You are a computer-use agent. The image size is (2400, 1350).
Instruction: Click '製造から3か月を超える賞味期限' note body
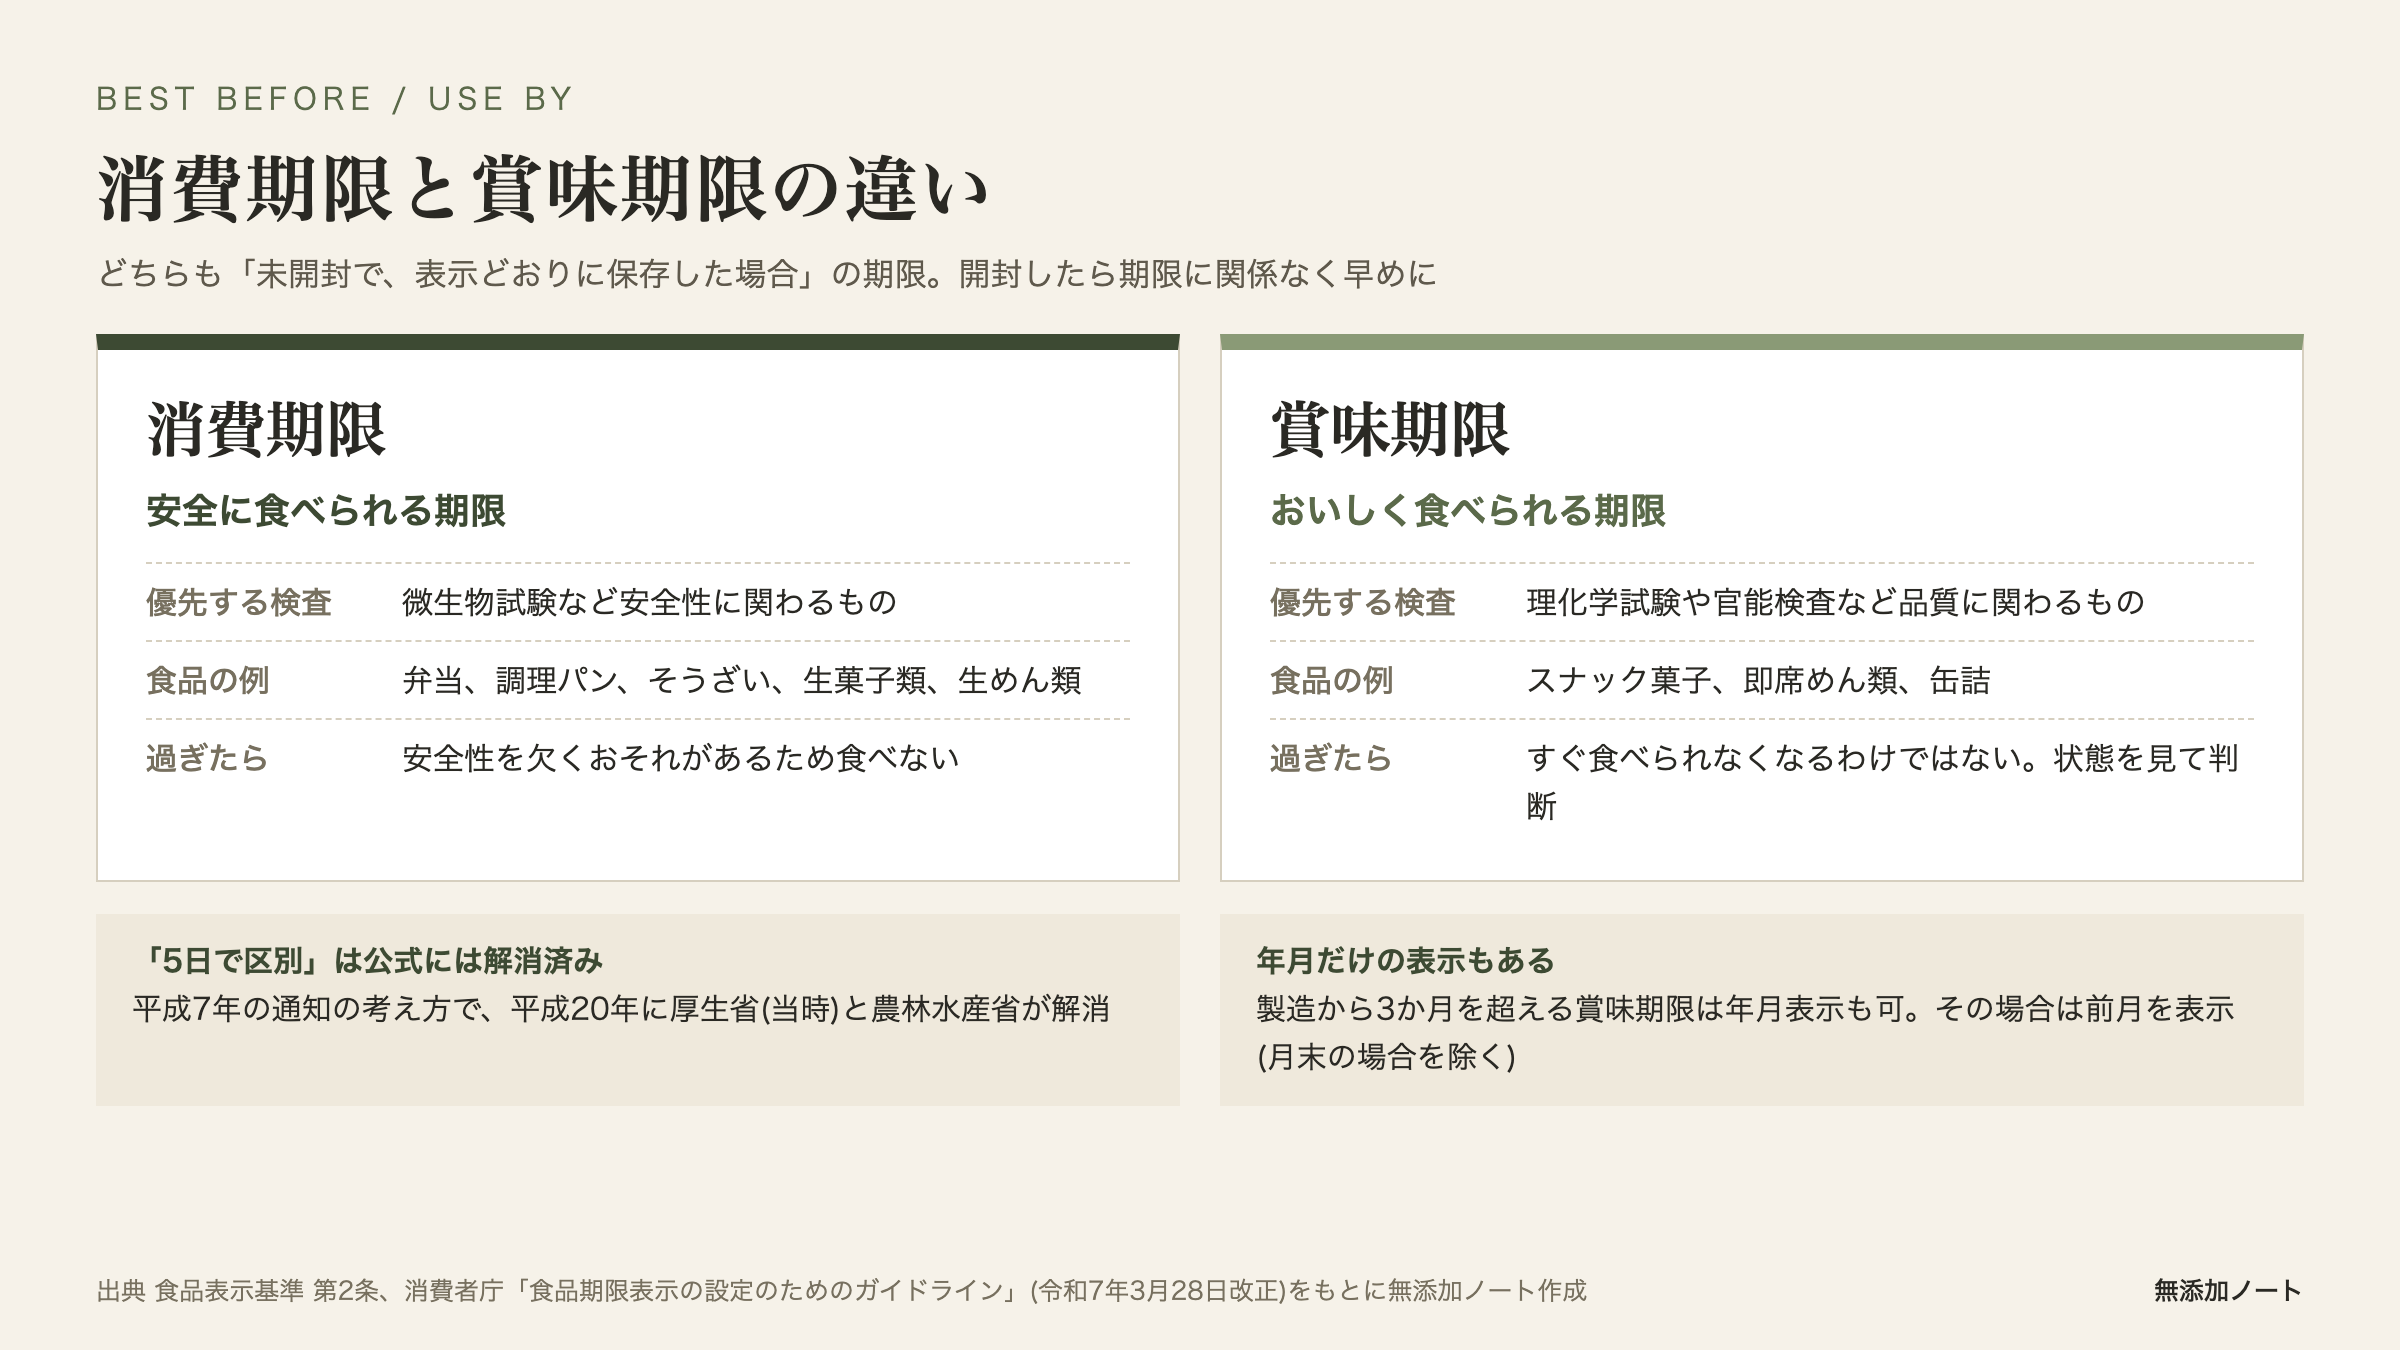coord(1745,1033)
